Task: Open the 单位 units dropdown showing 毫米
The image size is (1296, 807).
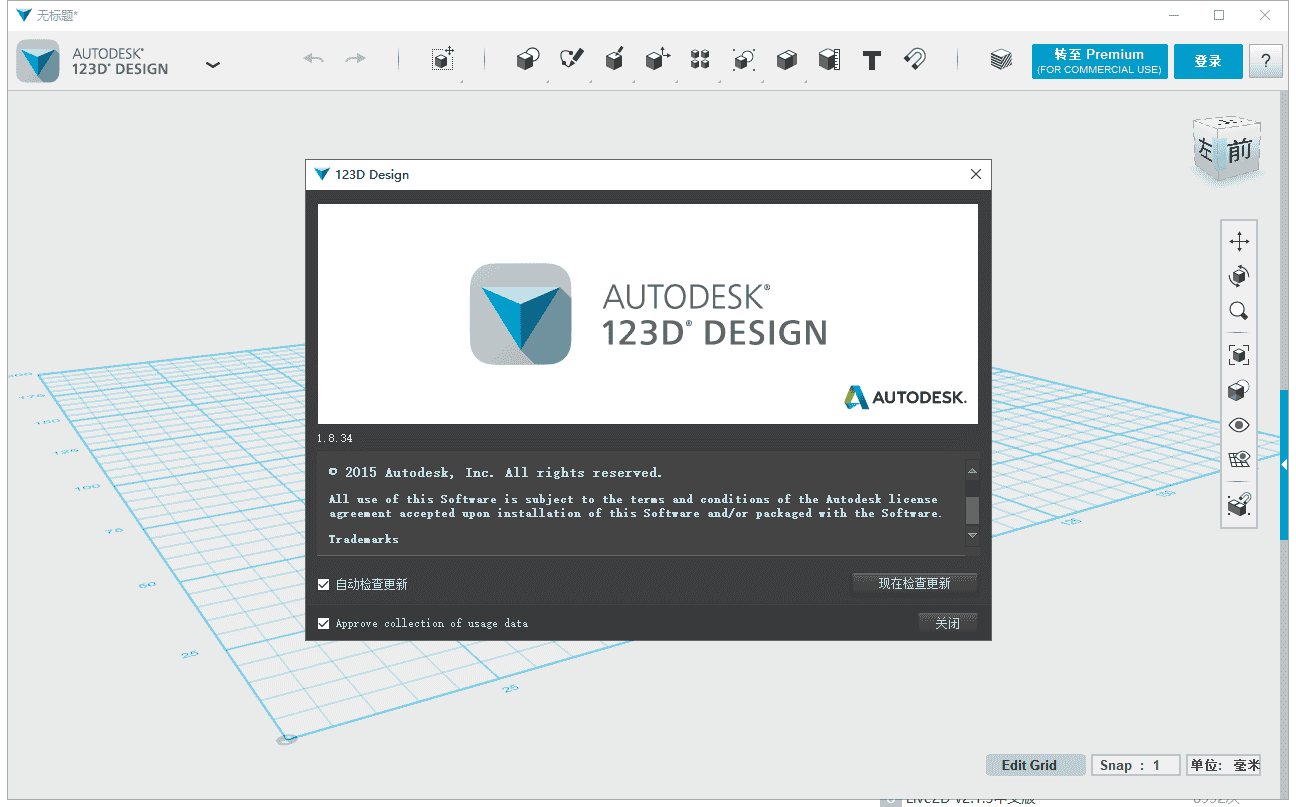Action: (1223, 764)
